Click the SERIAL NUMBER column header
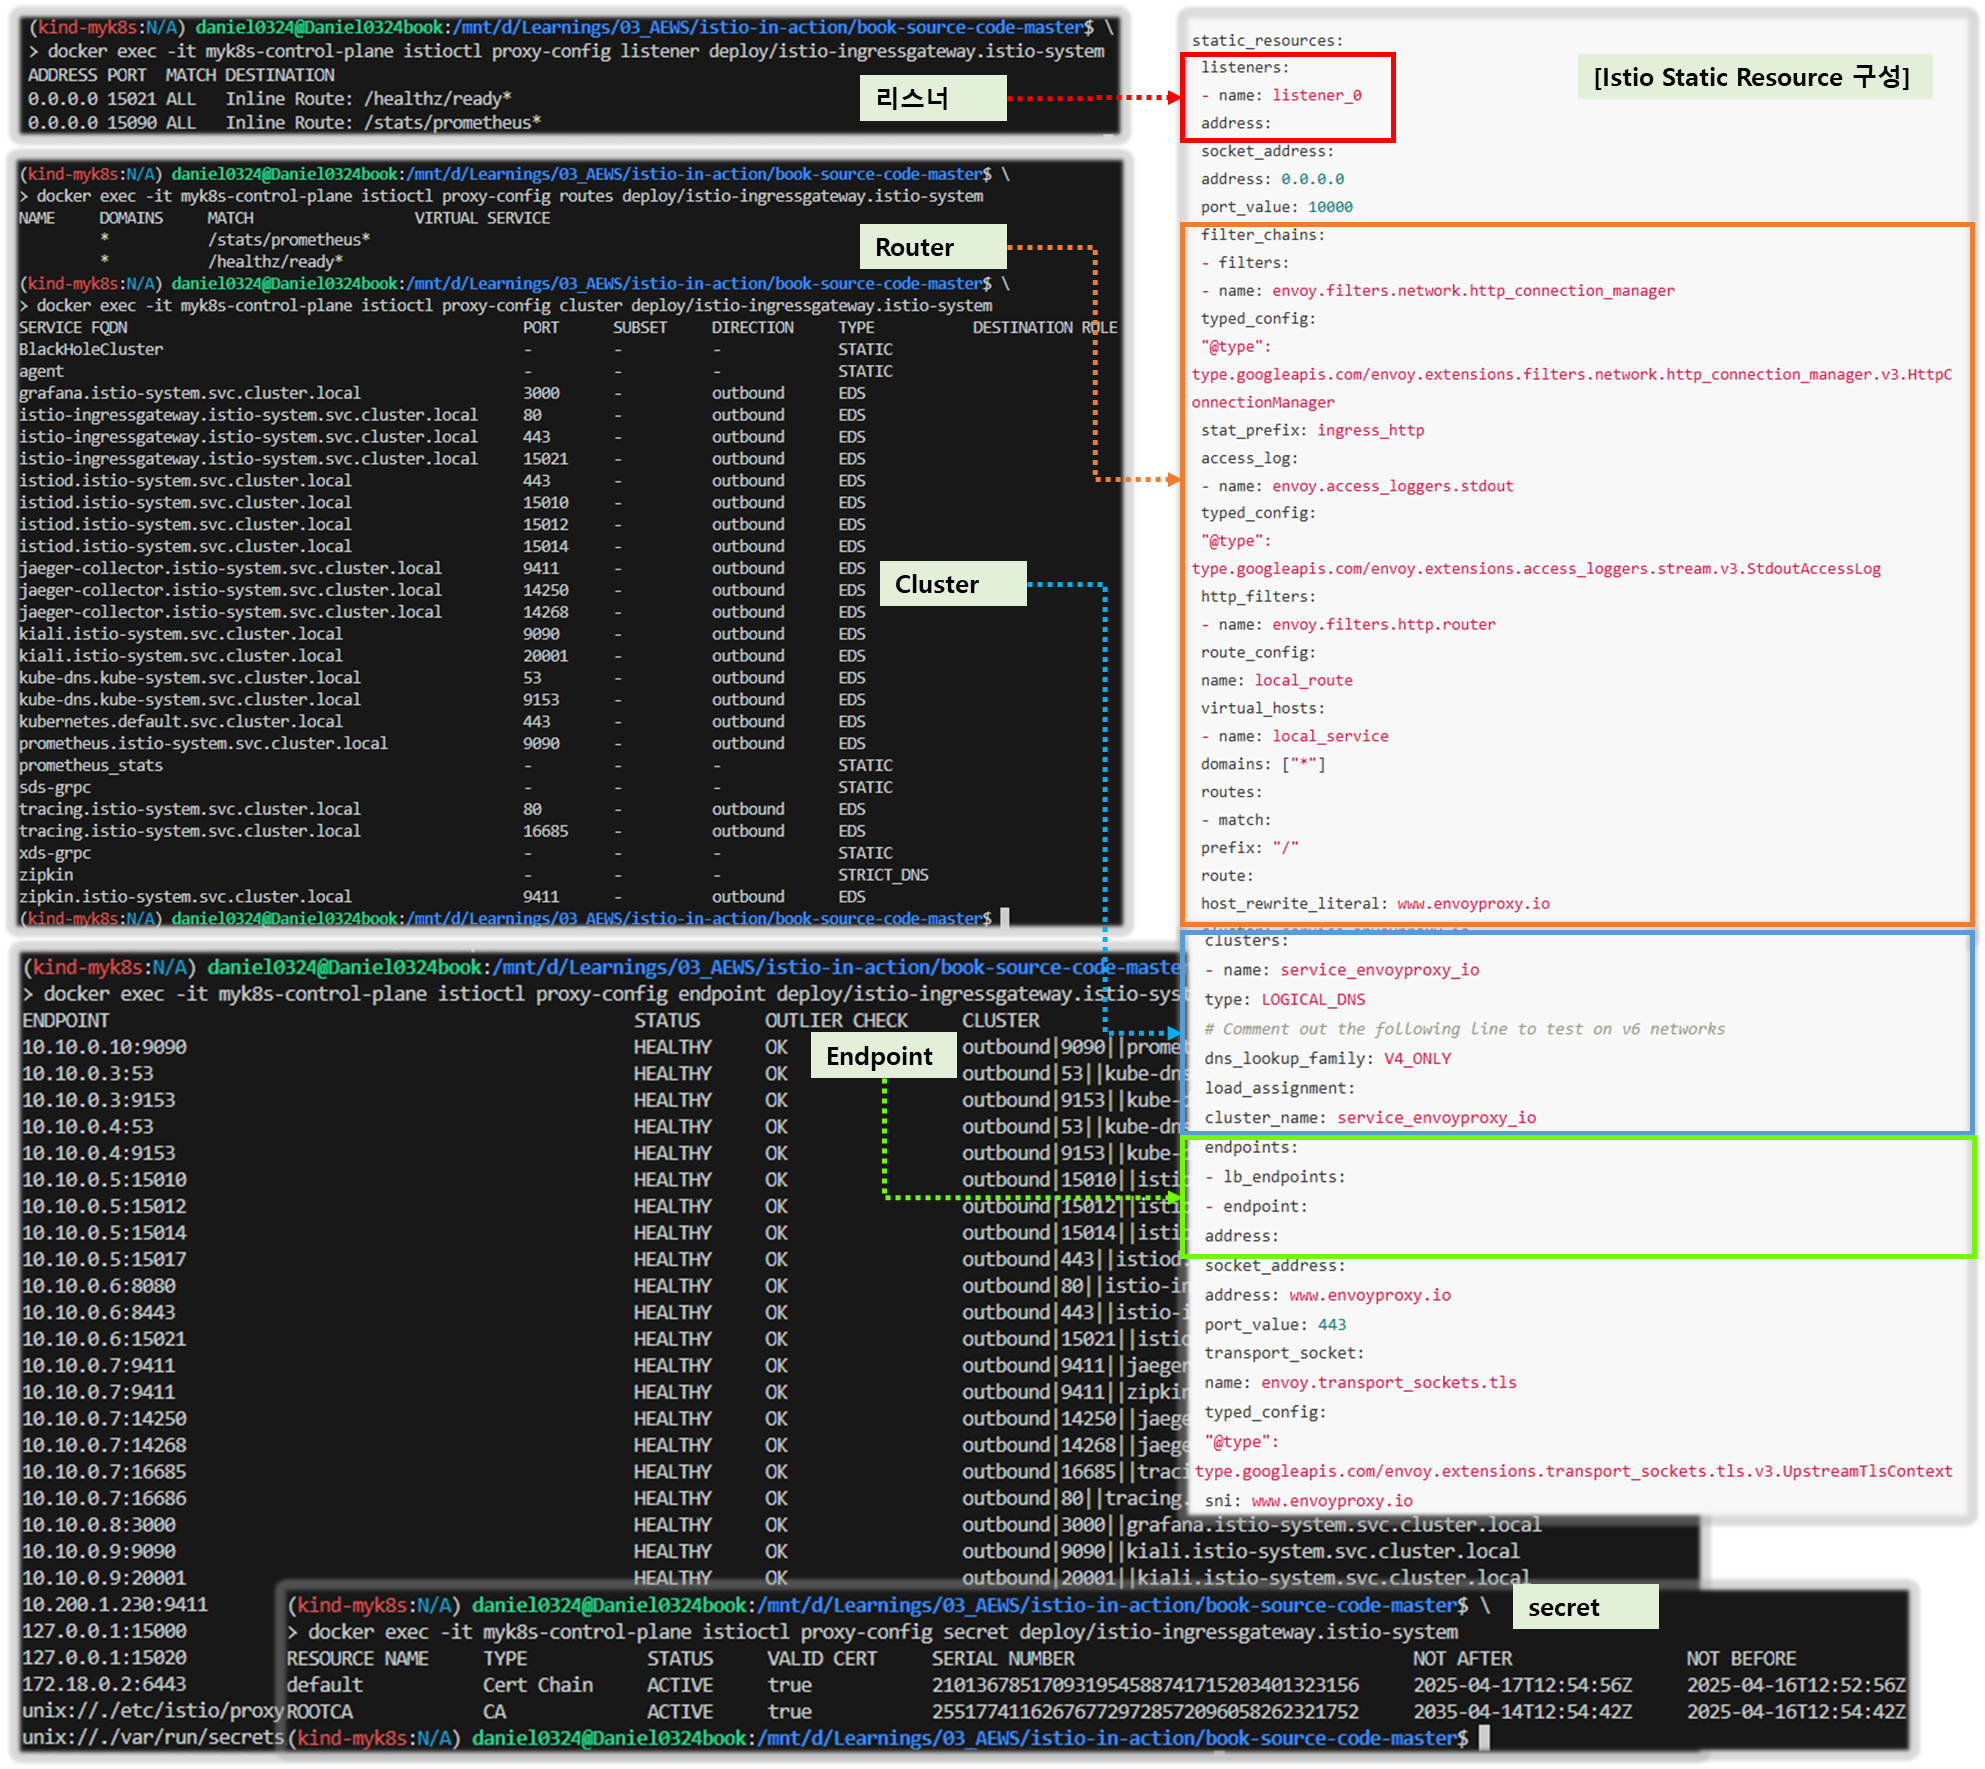The height and width of the screenshot is (1769, 1985). [x=1003, y=1658]
